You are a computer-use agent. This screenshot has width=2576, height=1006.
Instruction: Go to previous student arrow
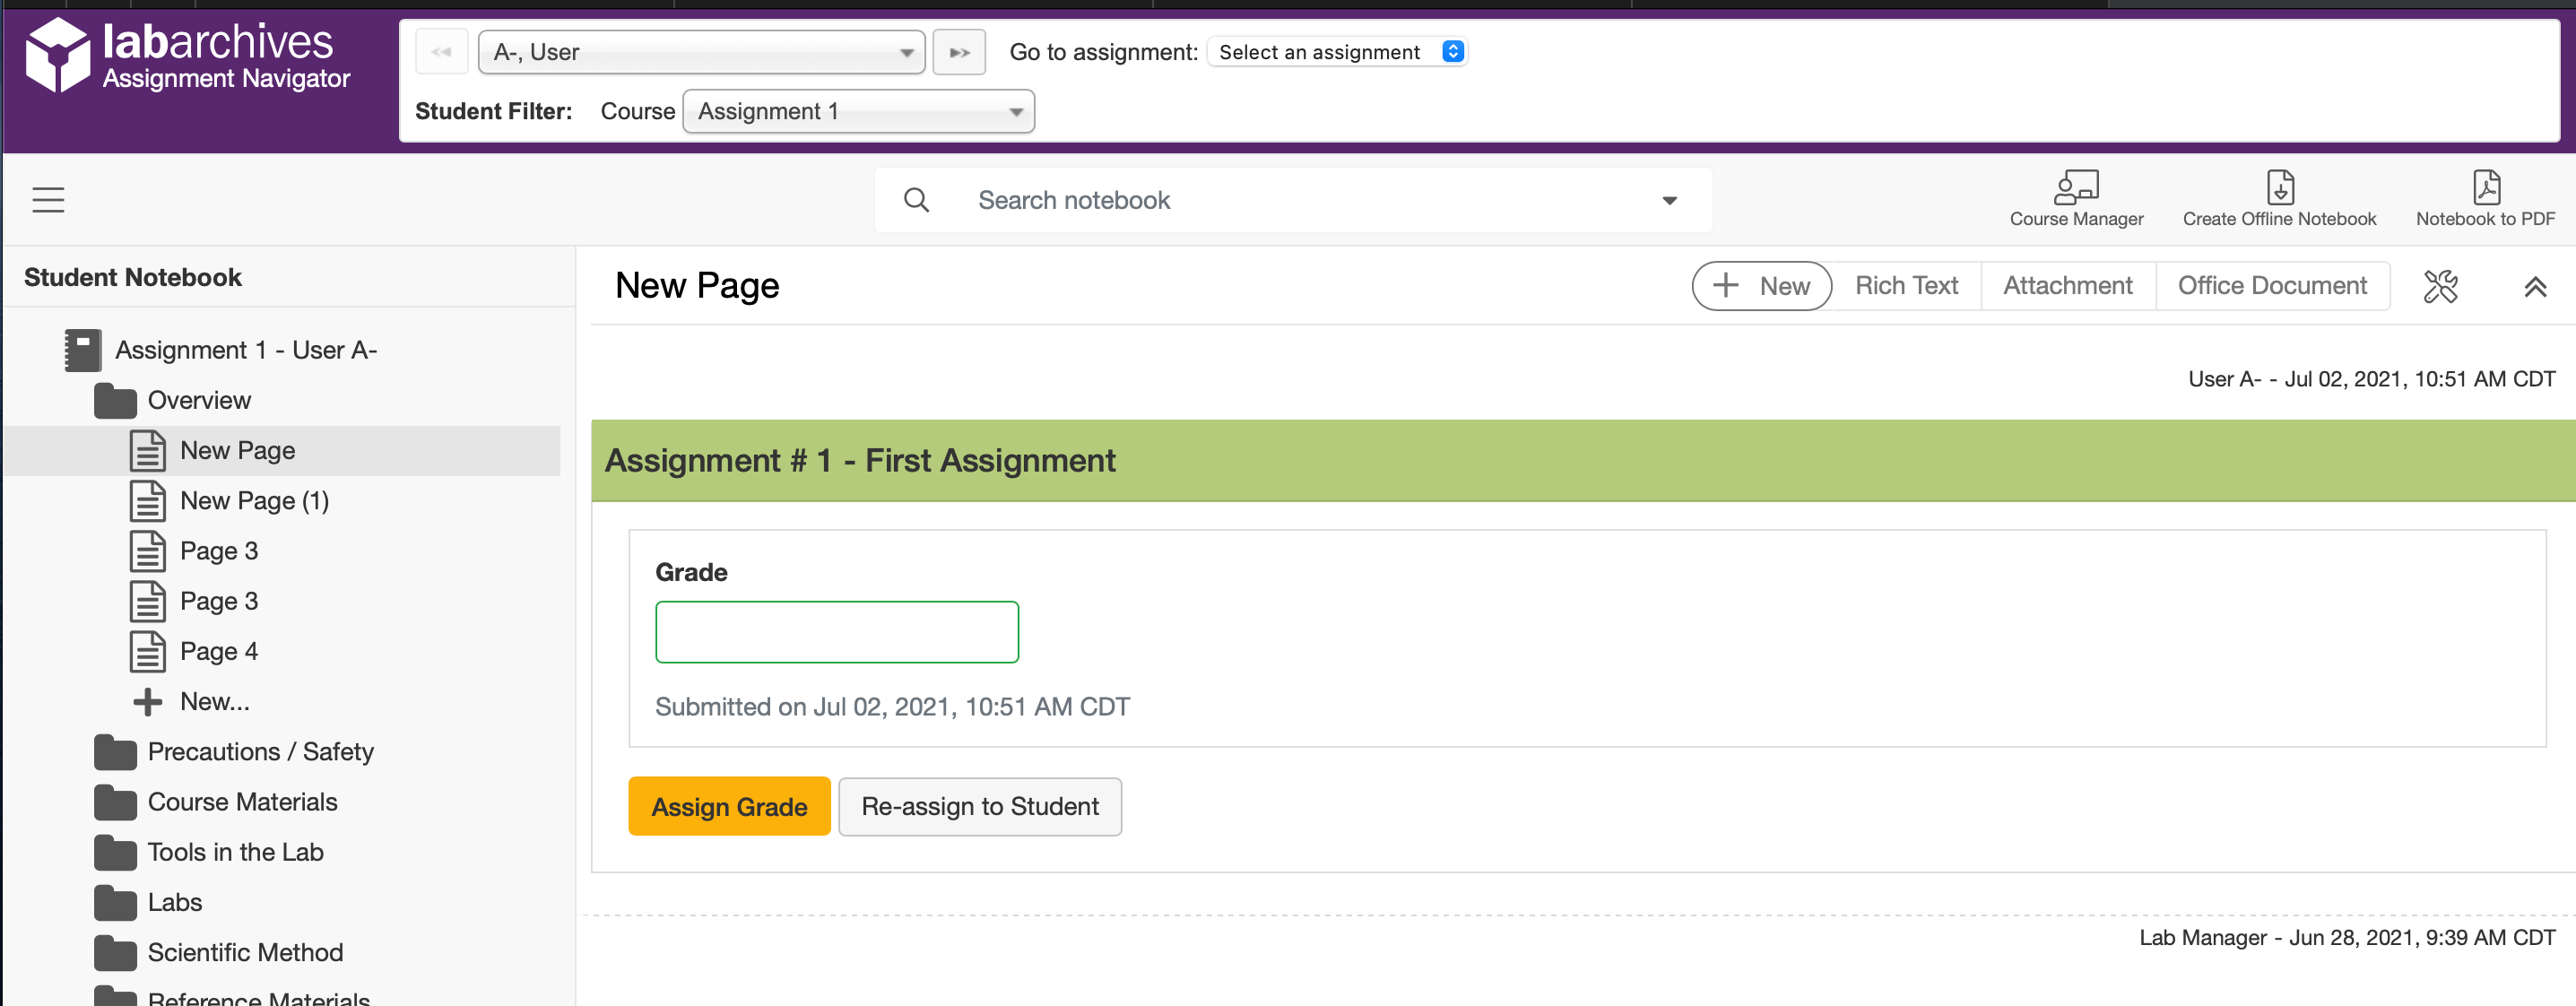(x=441, y=52)
